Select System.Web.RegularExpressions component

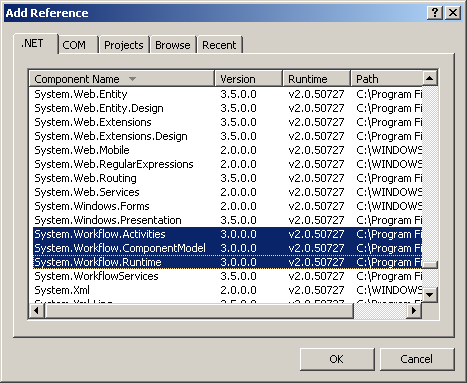point(227,164)
